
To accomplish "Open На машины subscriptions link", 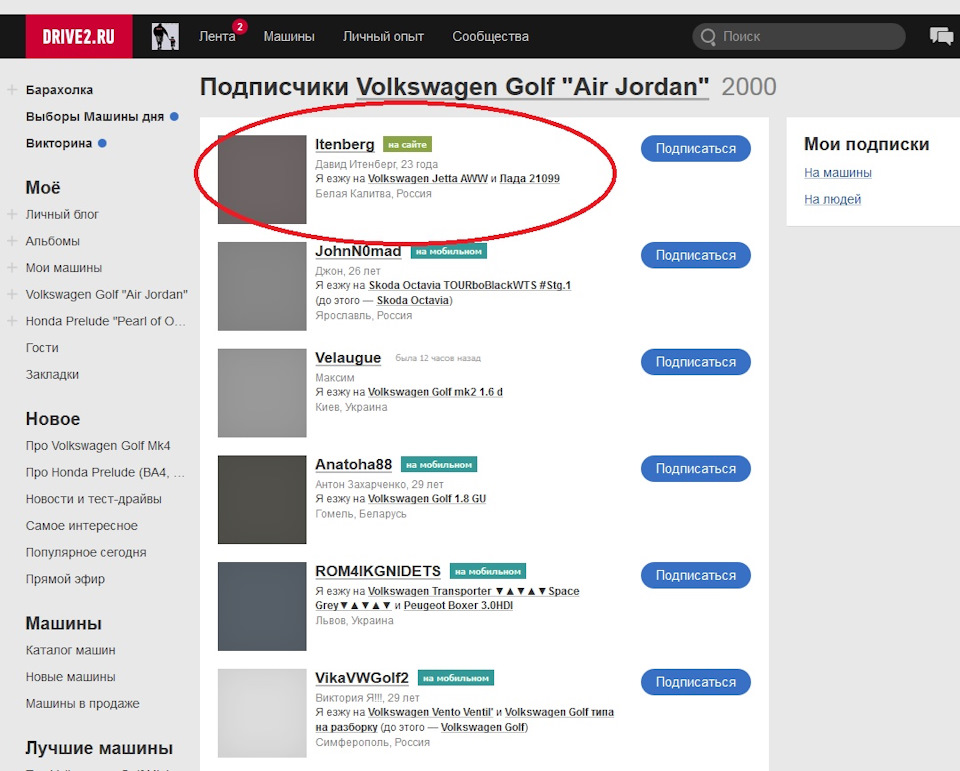I will 838,173.
